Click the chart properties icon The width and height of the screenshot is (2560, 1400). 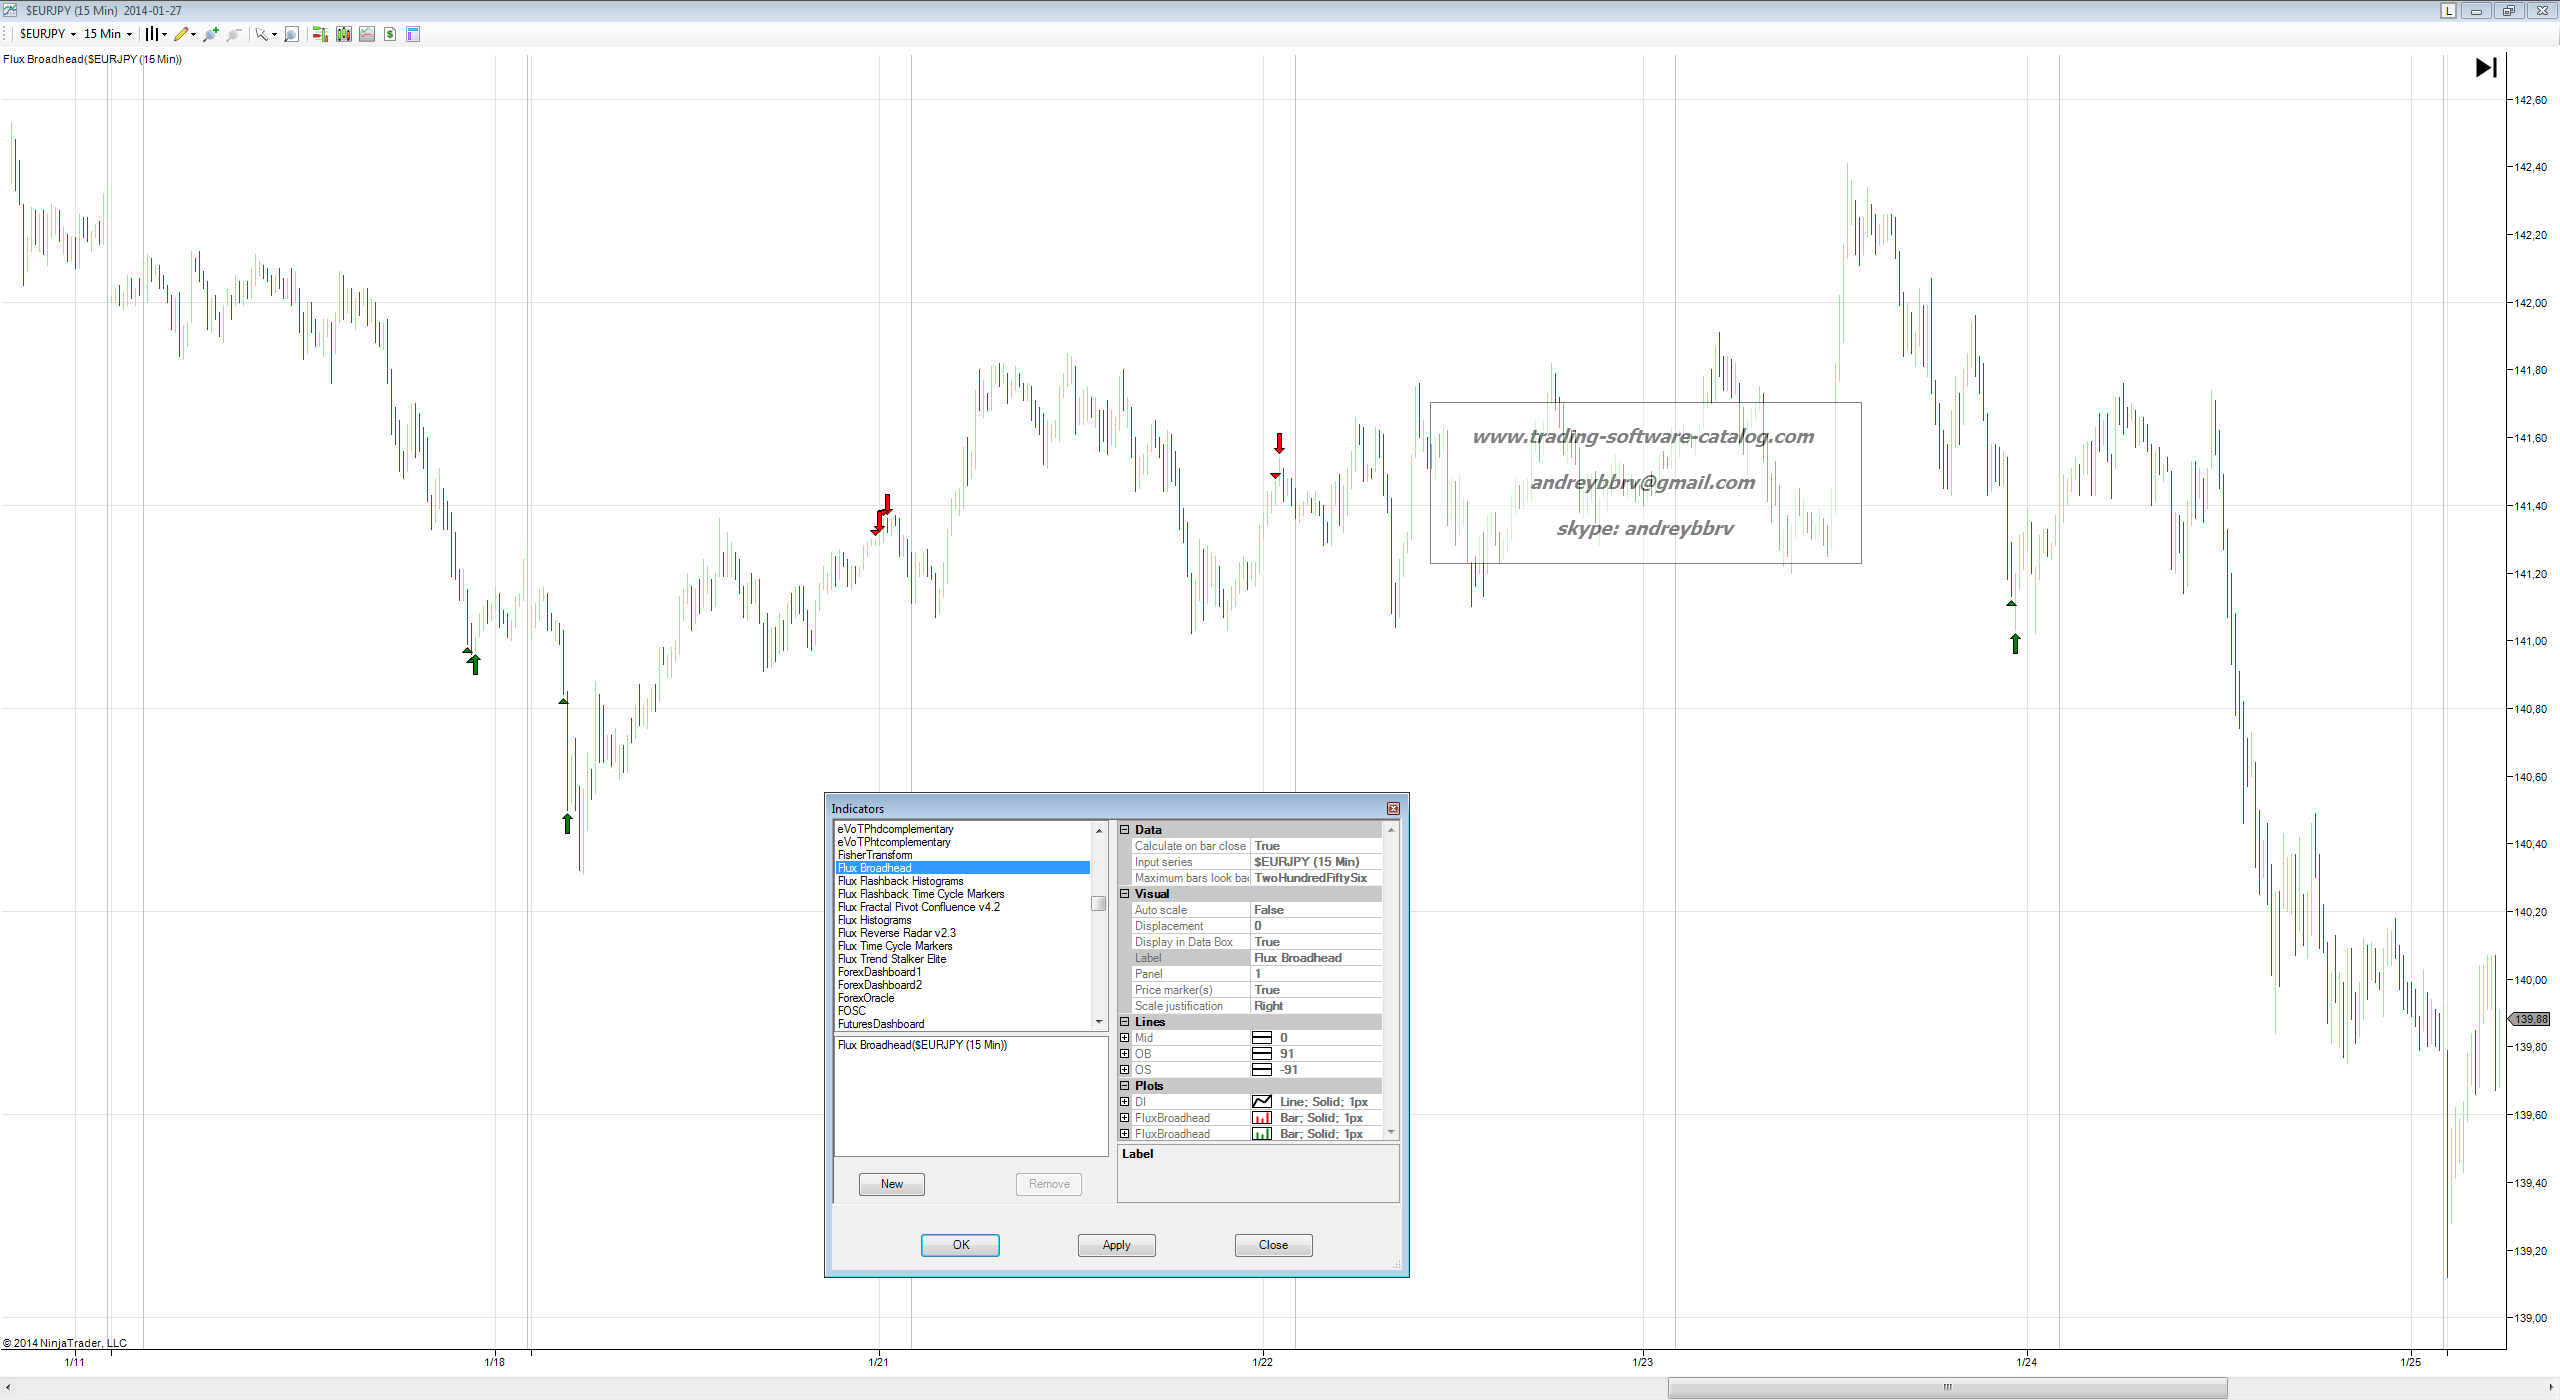(x=413, y=34)
